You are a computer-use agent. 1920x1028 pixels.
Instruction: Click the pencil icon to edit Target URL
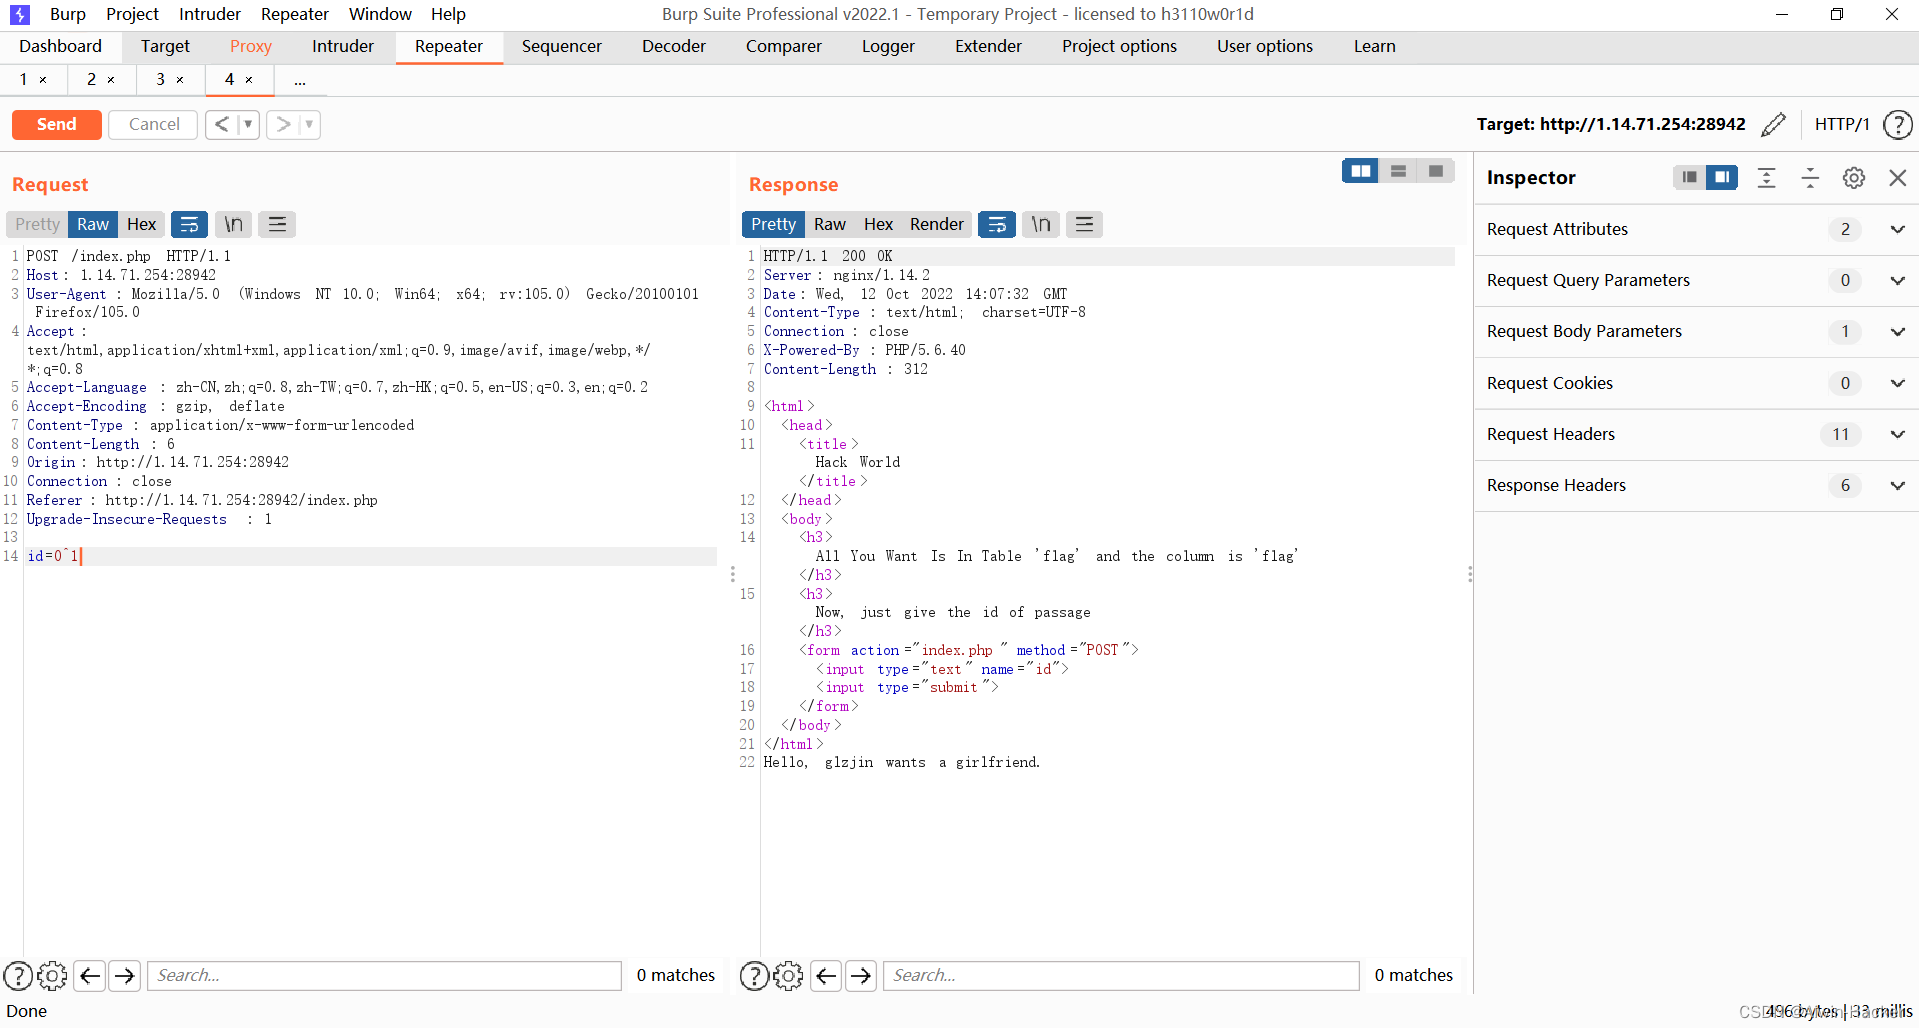point(1775,124)
